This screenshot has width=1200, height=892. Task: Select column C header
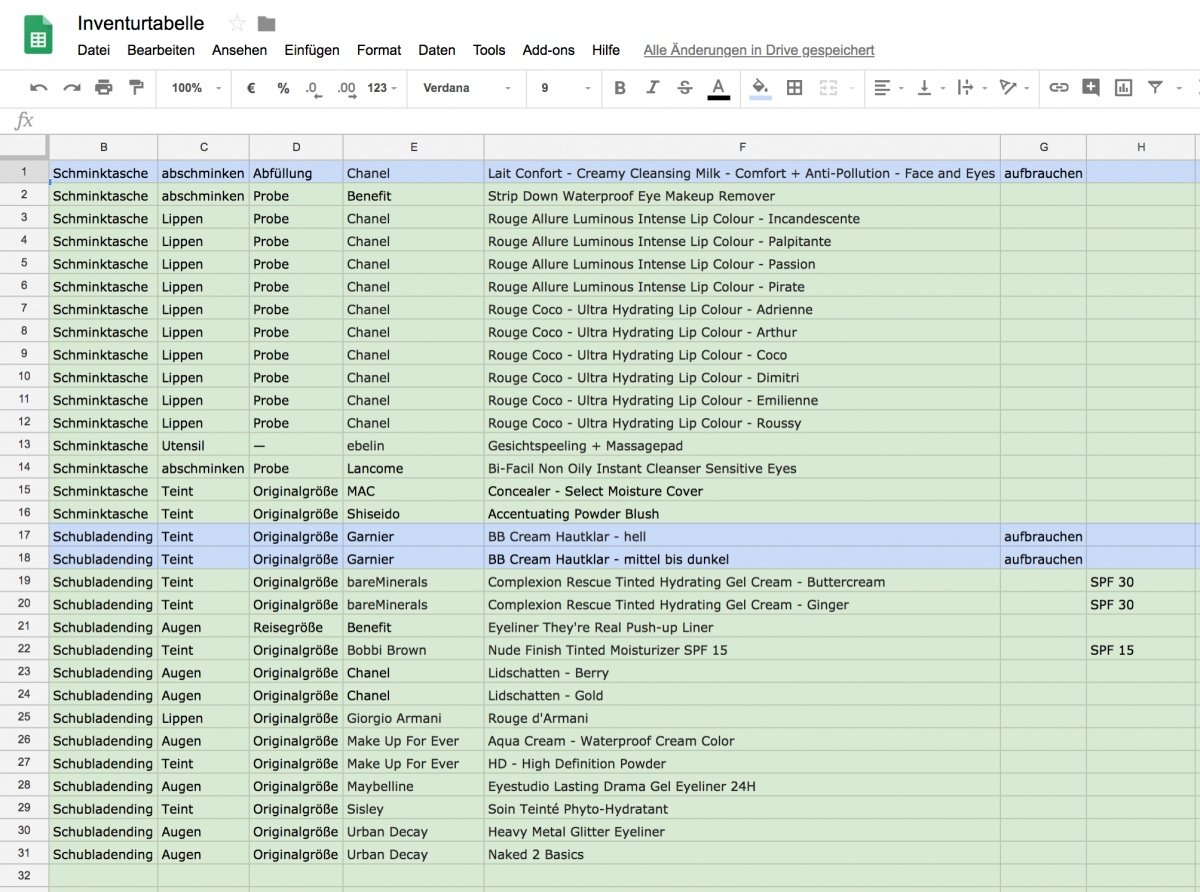pyautogui.click(x=204, y=147)
